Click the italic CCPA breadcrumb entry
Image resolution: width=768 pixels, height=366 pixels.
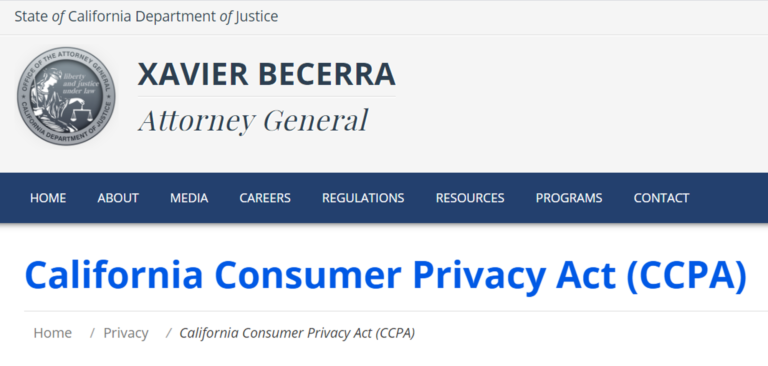297,333
